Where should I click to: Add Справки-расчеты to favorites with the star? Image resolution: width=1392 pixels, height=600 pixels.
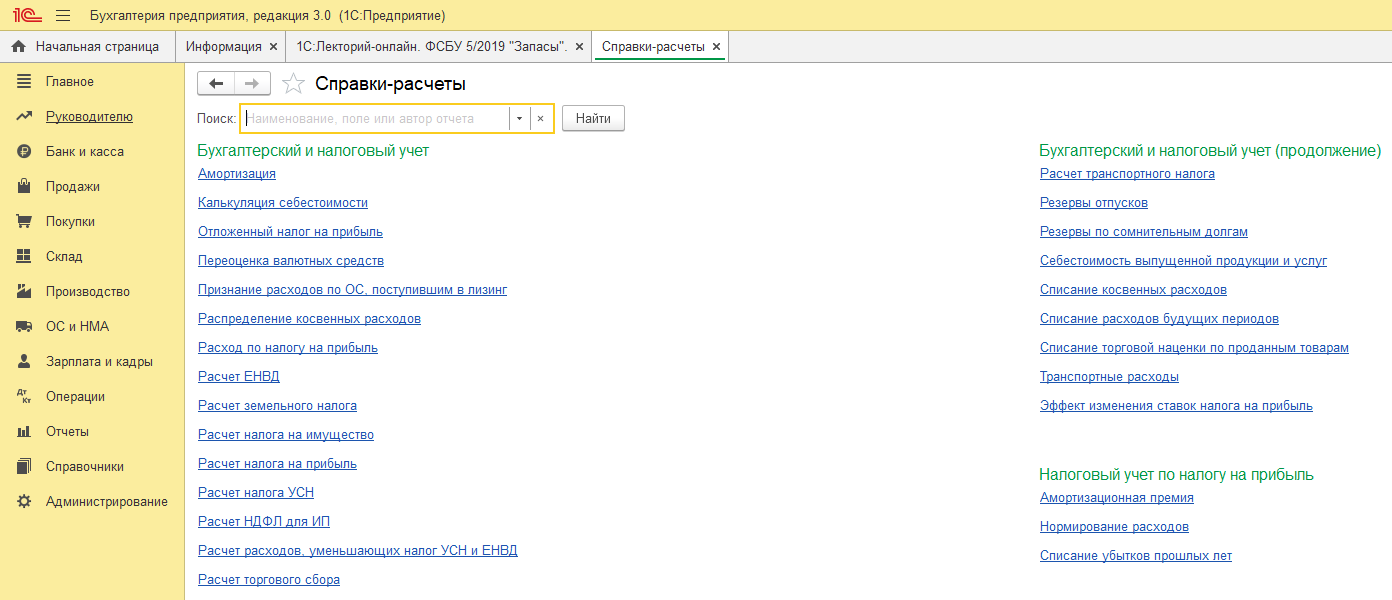[293, 84]
